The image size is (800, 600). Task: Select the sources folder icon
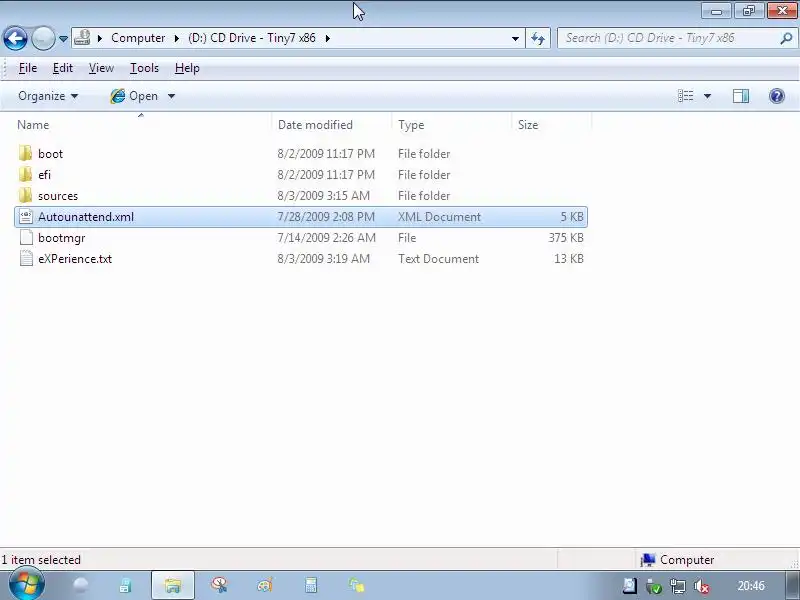click(25, 195)
